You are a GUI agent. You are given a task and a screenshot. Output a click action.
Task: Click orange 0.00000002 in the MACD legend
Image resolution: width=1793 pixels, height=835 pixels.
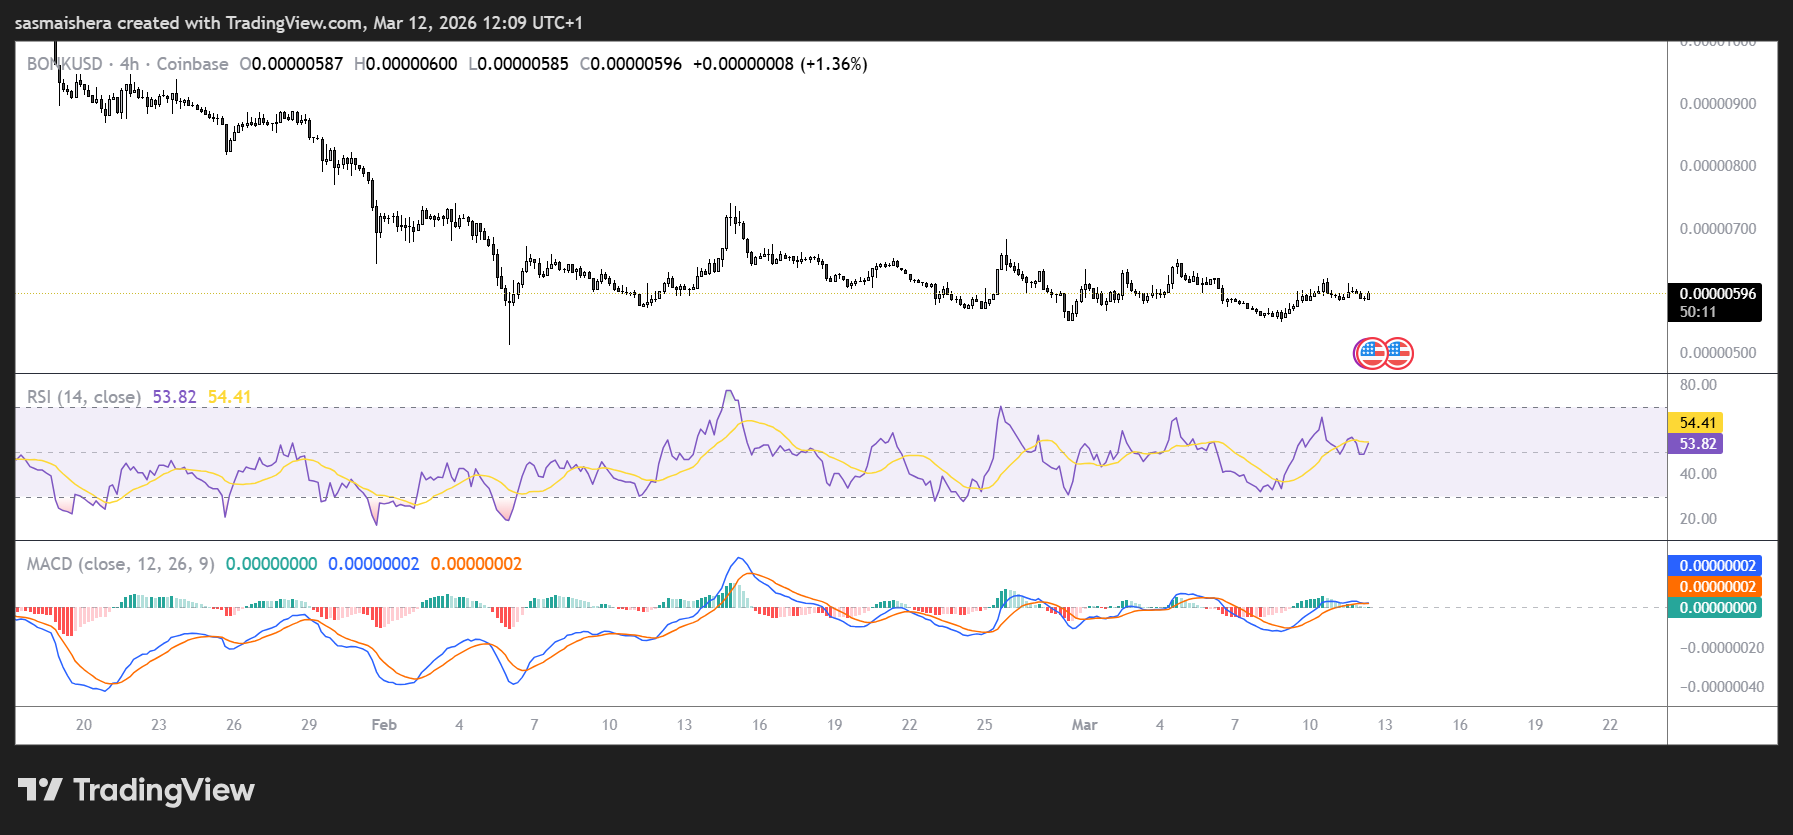click(x=476, y=564)
